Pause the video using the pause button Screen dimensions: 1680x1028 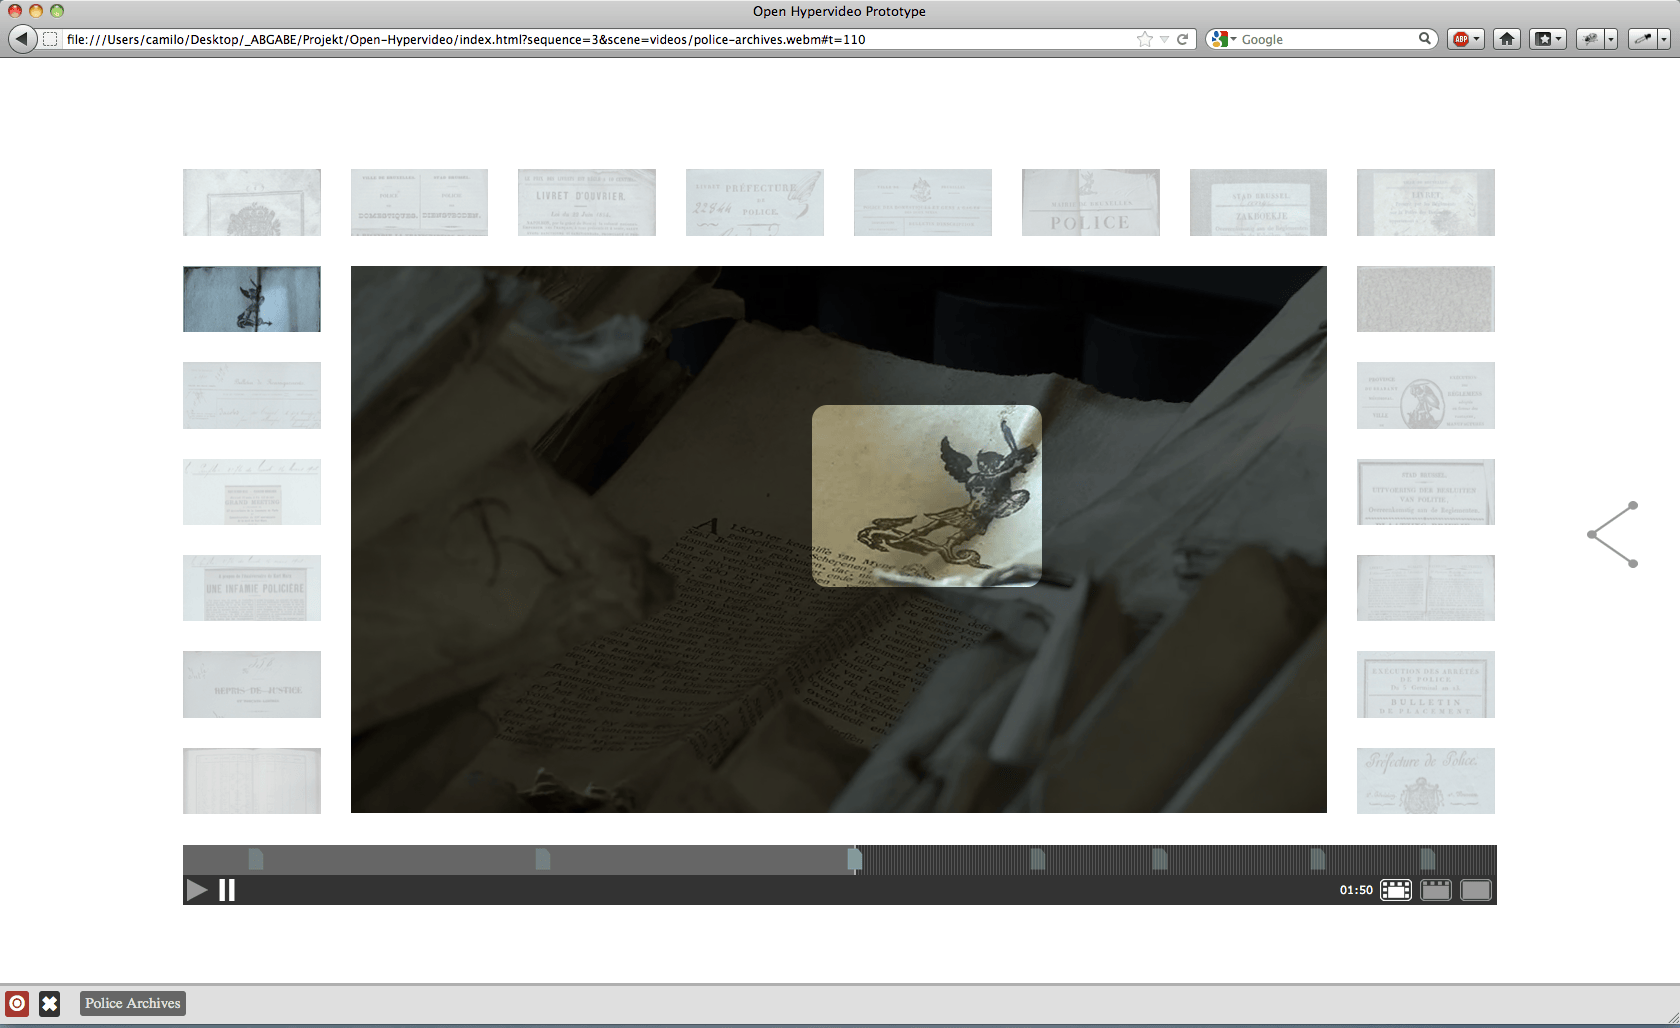coord(227,890)
